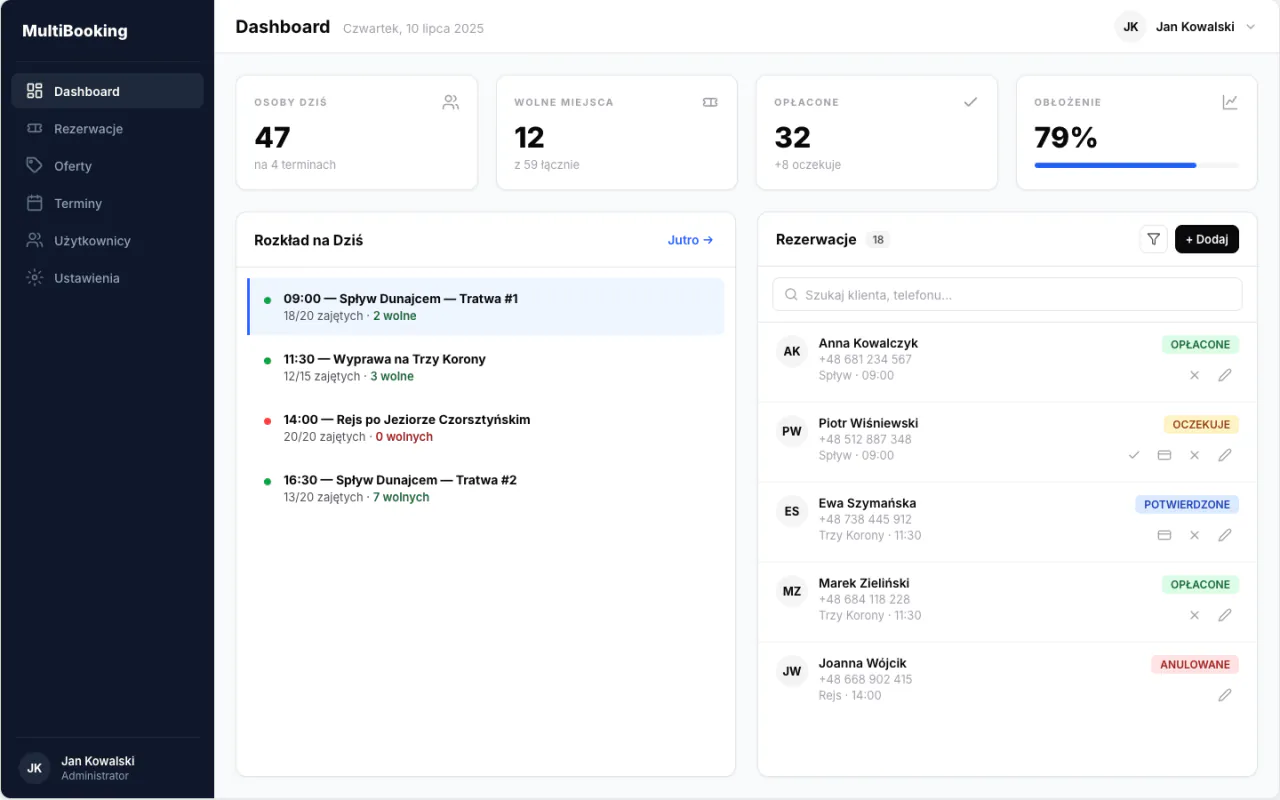This screenshot has height=800, width=1280.
Task: Cancel Ewa Szymańska's reservation with X icon
Action: (x=1194, y=535)
